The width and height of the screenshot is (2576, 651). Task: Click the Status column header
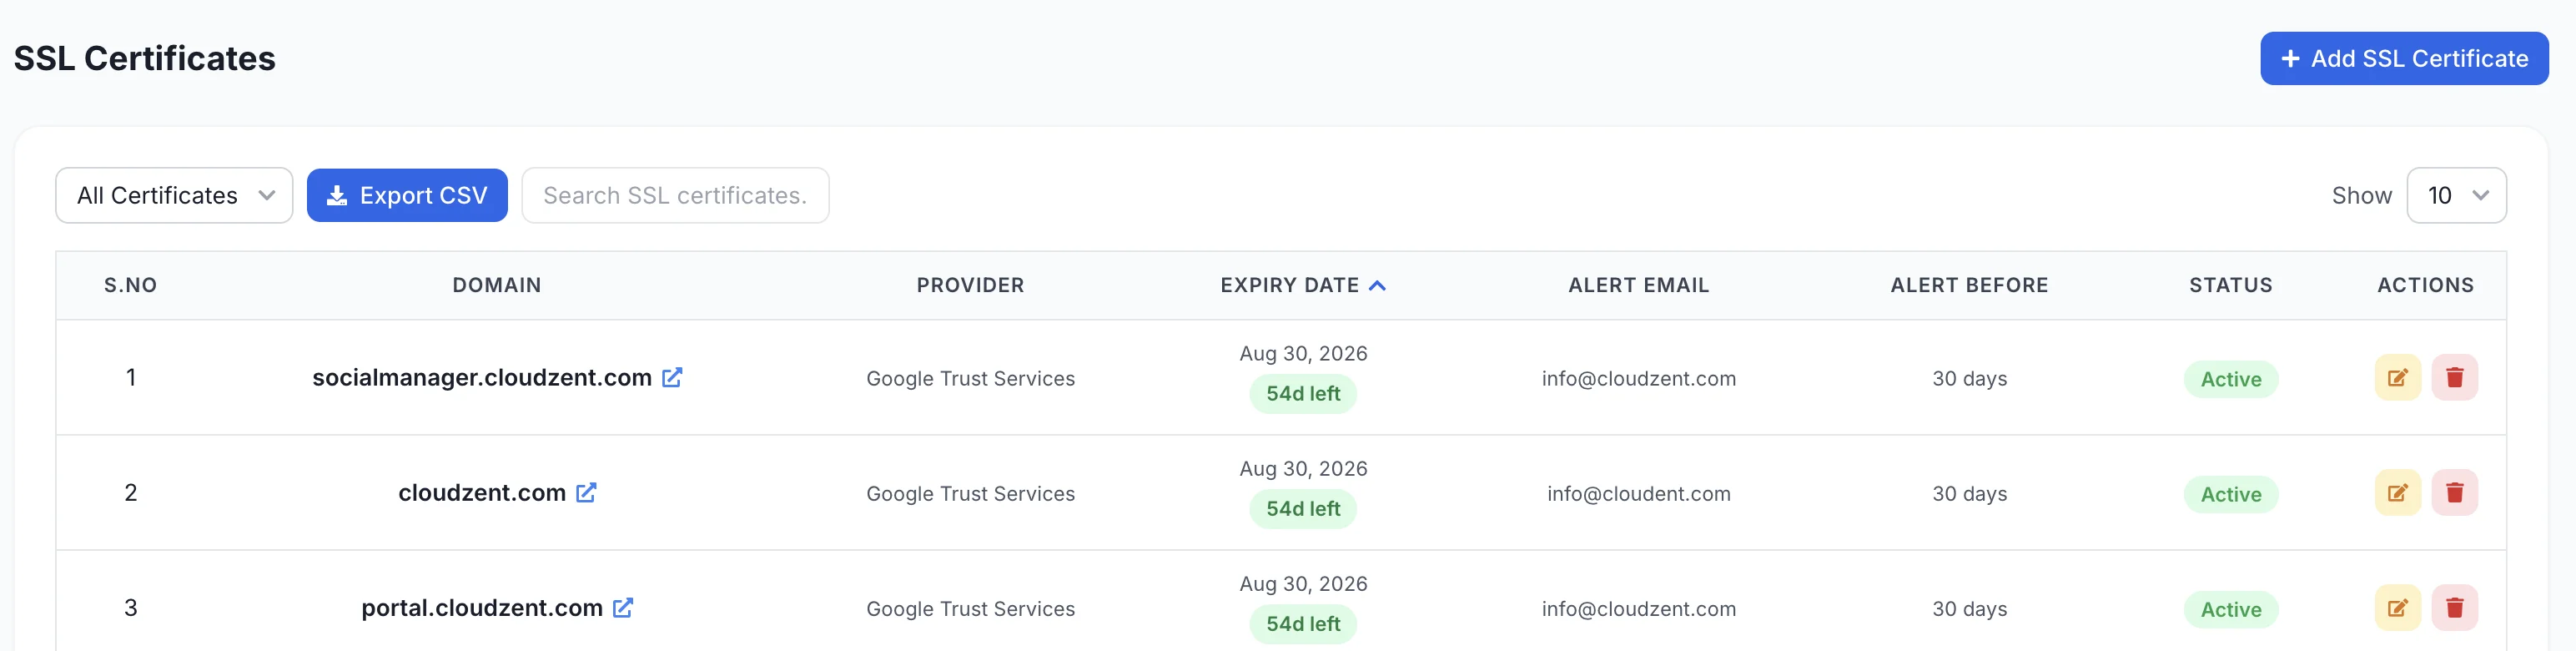(x=2230, y=285)
